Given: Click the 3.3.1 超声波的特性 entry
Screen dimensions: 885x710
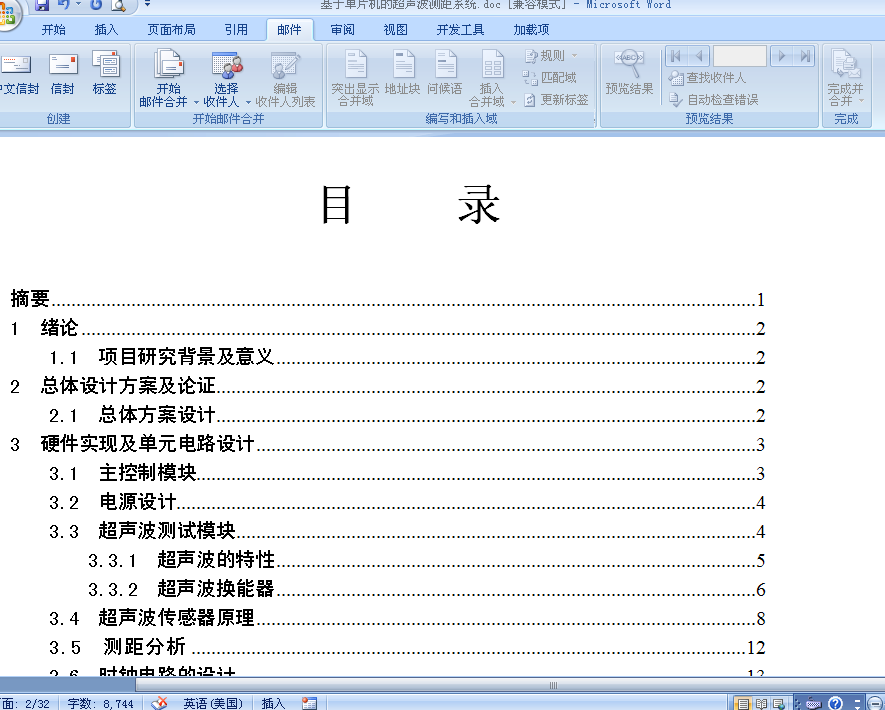Looking at the screenshot, I should pyautogui.click(x=215, y=560).
